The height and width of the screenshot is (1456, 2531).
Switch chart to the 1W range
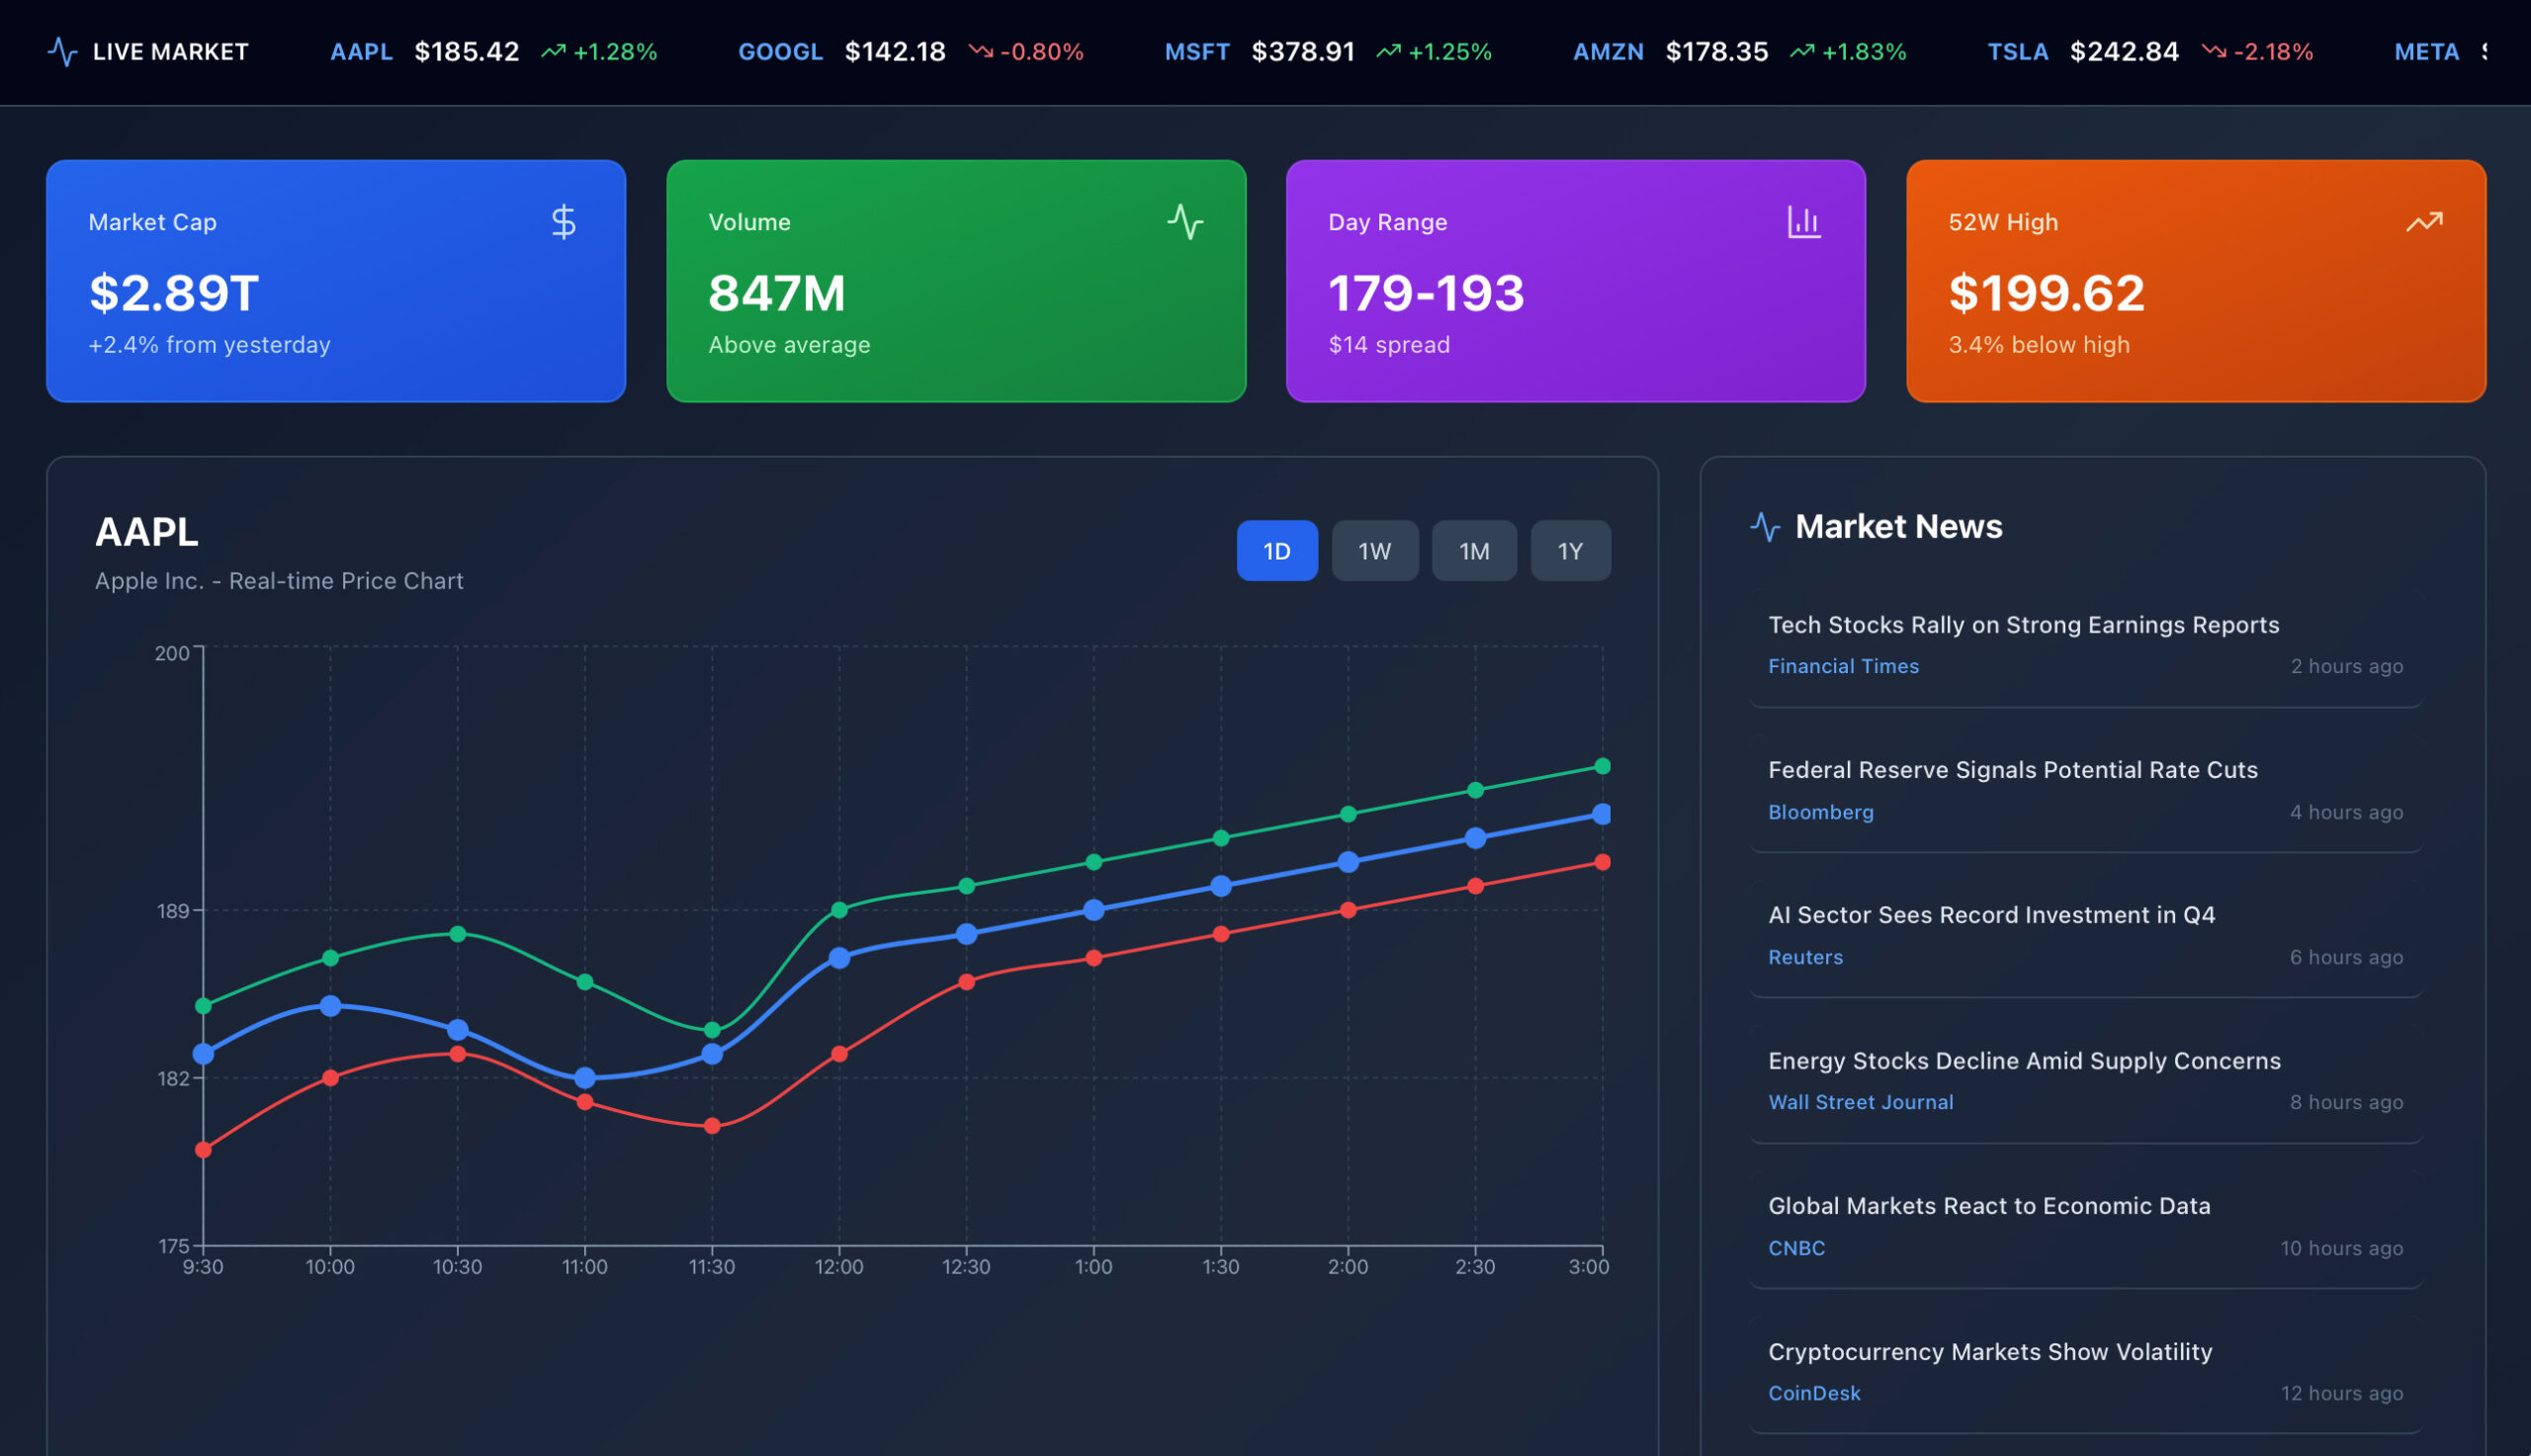(1374, 551)
